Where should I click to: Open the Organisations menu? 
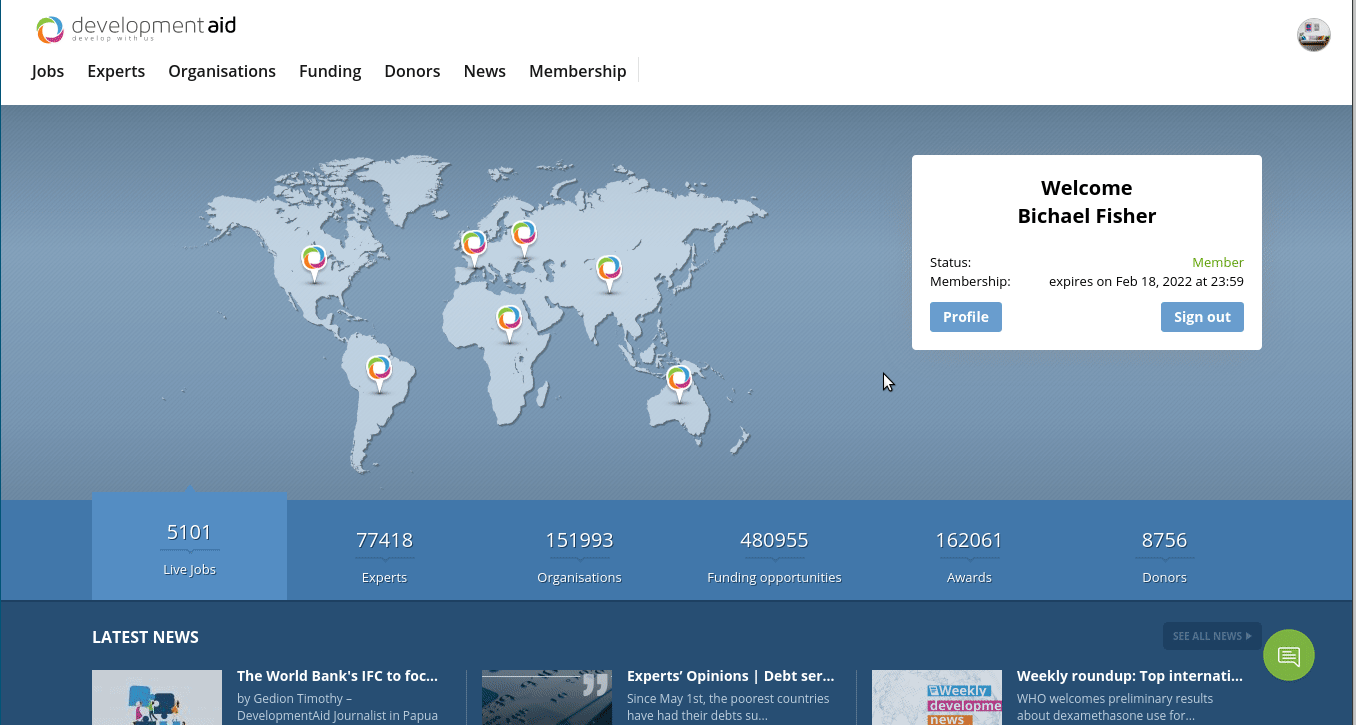(222, 71)
